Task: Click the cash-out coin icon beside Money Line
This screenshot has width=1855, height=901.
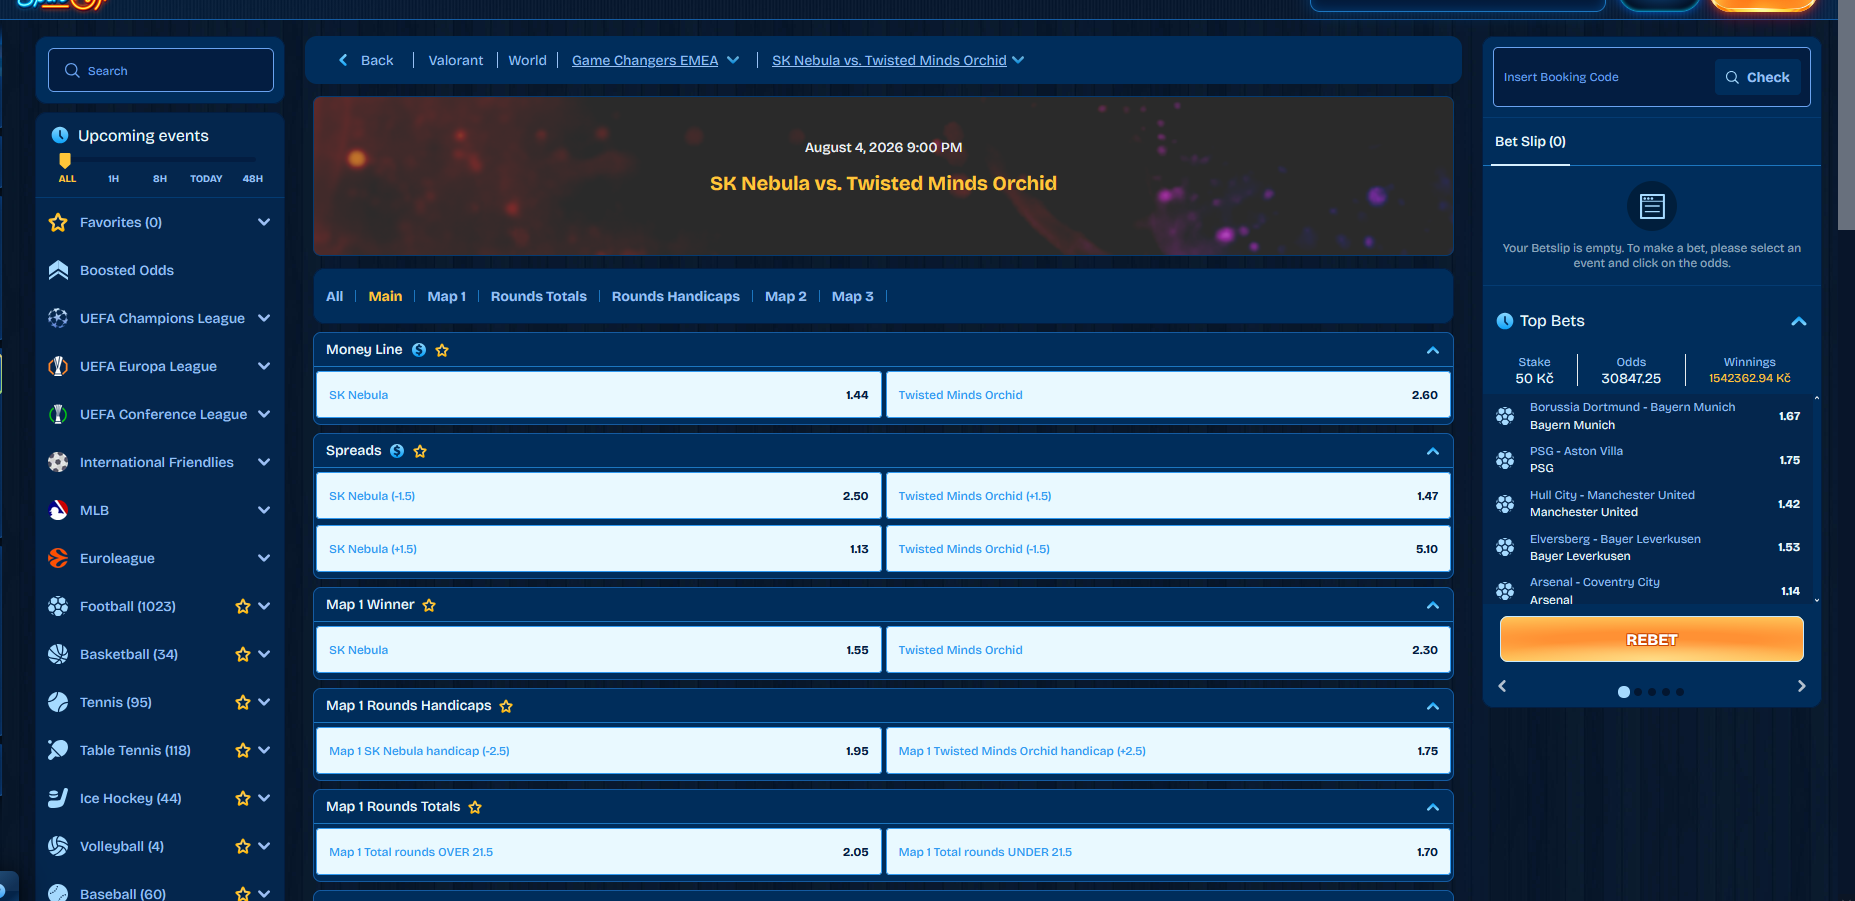Action: point(419,350)
